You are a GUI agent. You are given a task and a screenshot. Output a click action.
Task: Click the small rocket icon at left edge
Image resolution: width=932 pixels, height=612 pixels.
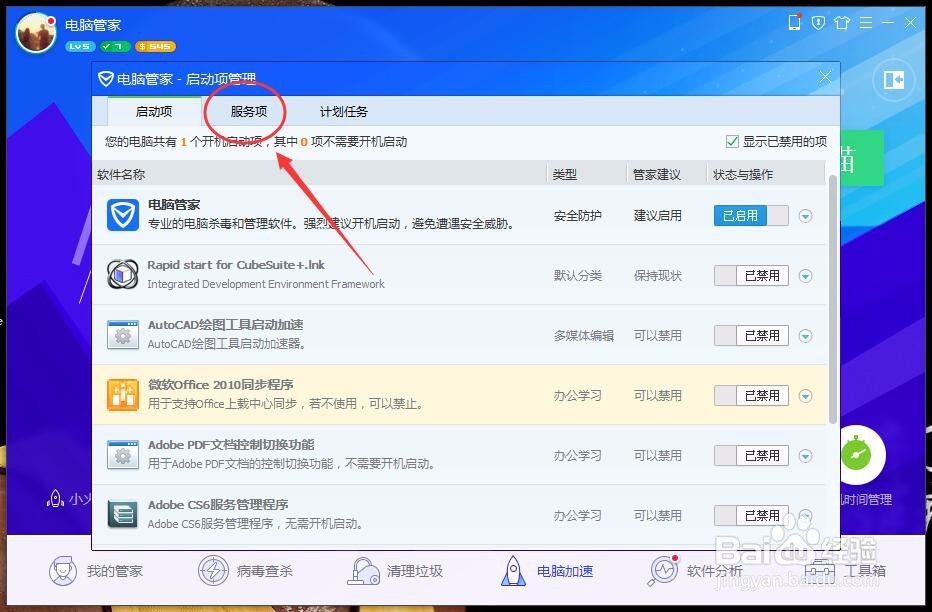pyautogui.click(x=55, y=499)
